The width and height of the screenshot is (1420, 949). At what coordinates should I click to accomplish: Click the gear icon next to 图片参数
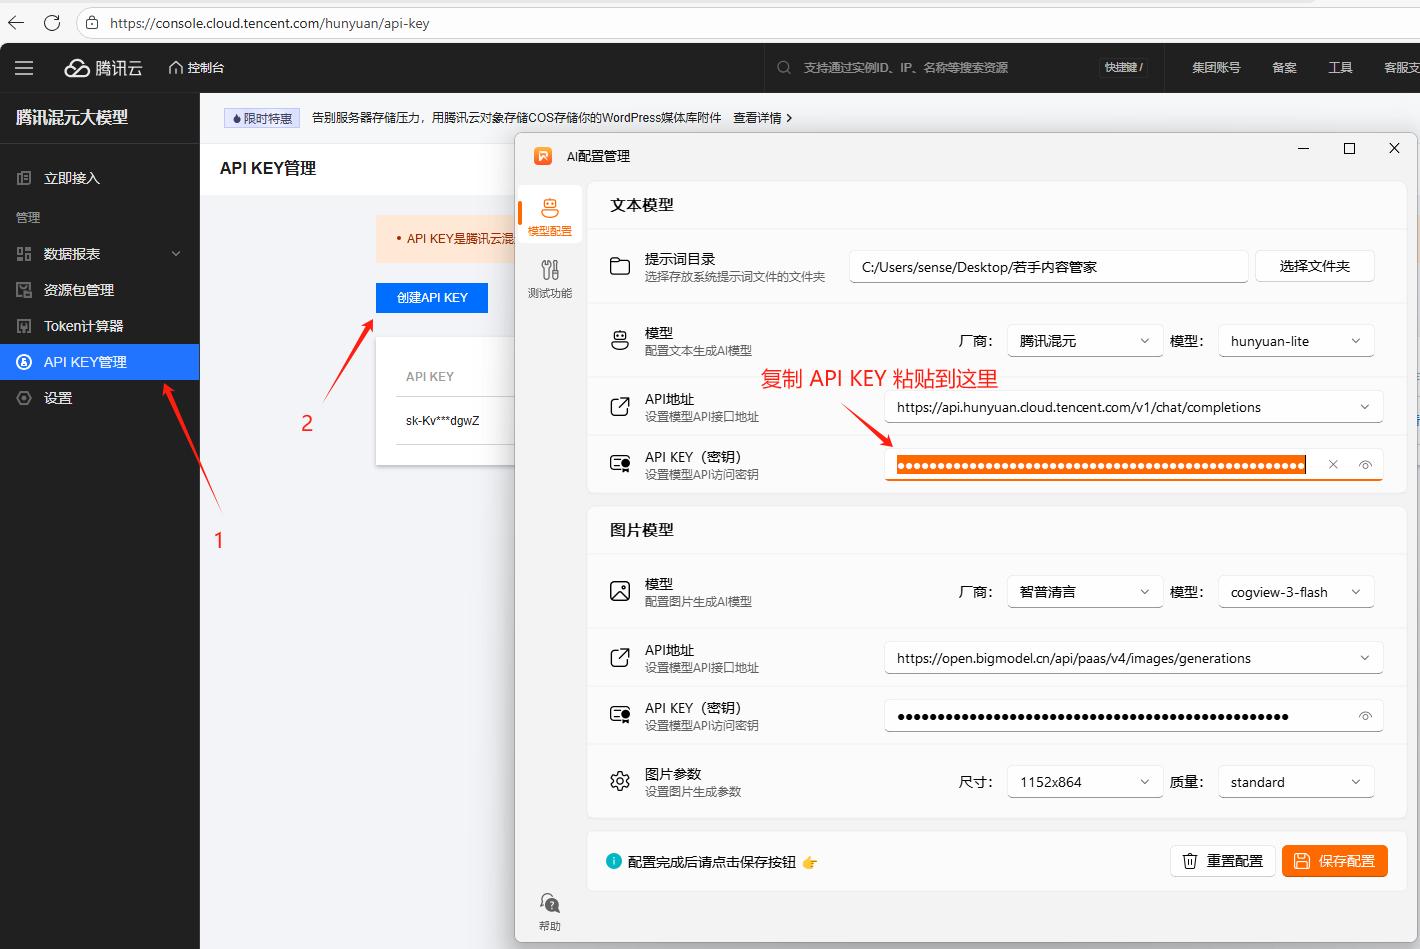[x=619, y=781]
